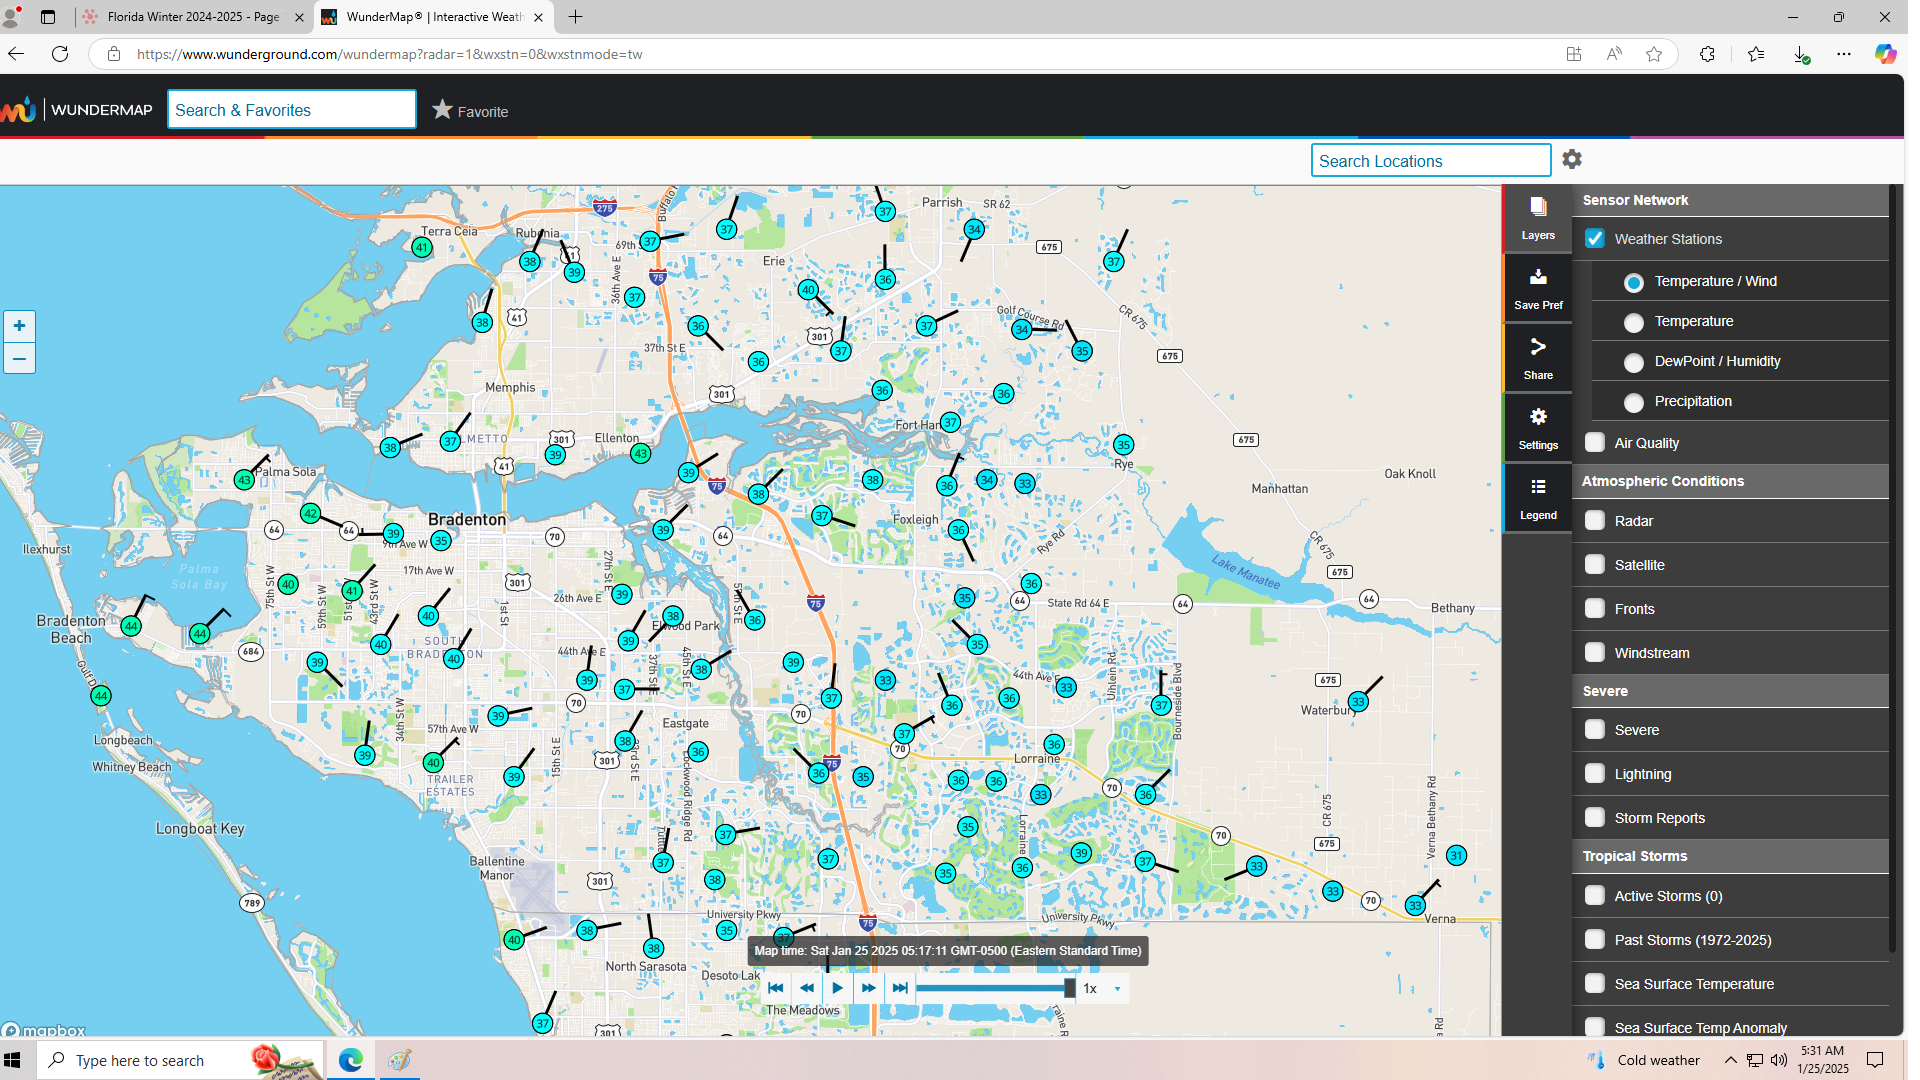
Task: Select the DewPoint / Humidity radio option
Action: pyautogui.click(x=1634, y=362)
